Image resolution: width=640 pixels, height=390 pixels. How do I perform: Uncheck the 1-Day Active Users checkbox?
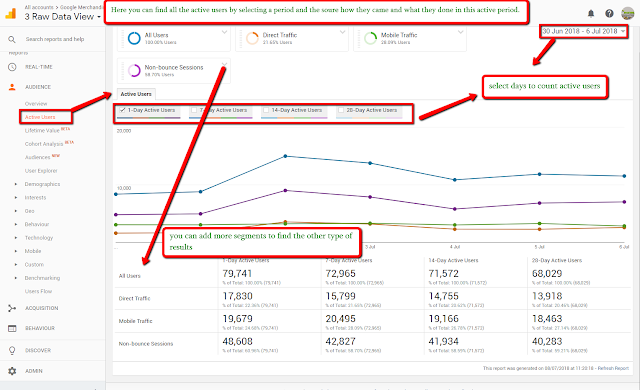point(122,110)
